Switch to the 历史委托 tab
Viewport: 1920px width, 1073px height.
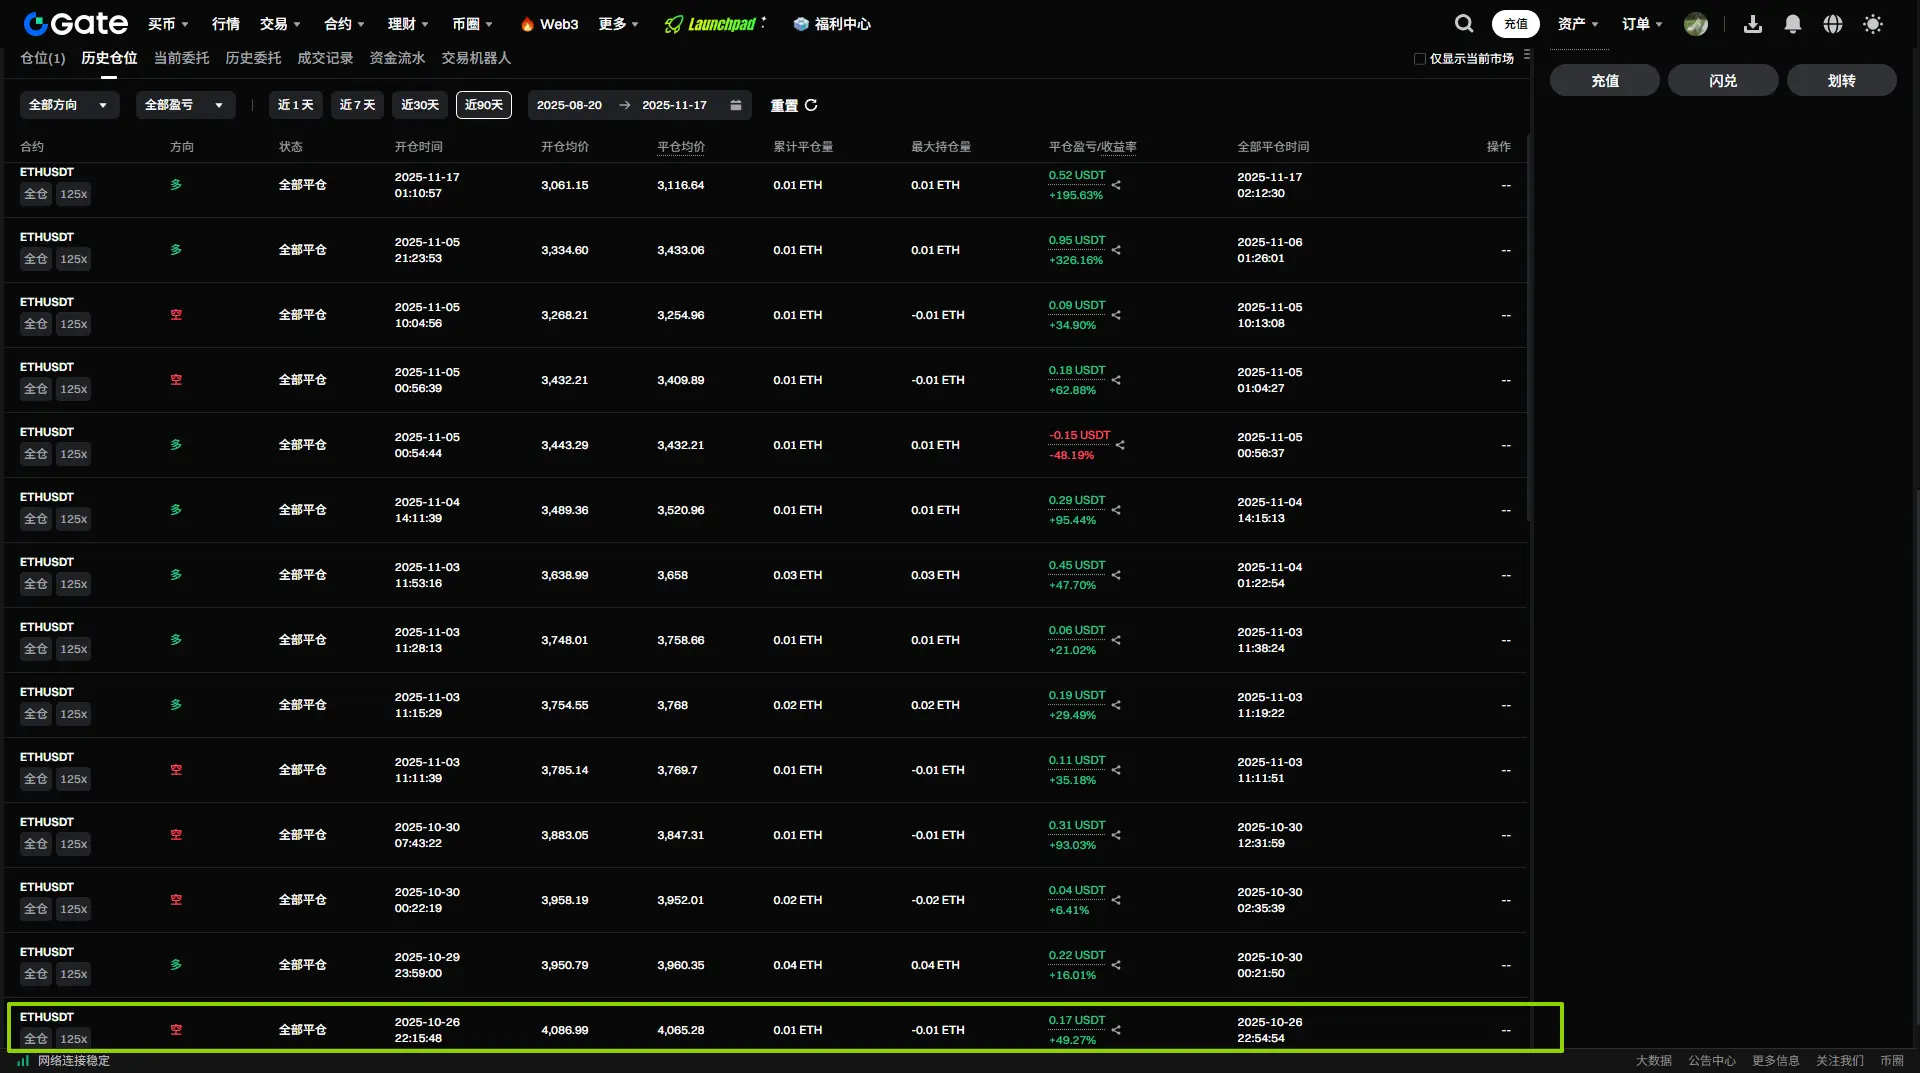tap(253, 58)
